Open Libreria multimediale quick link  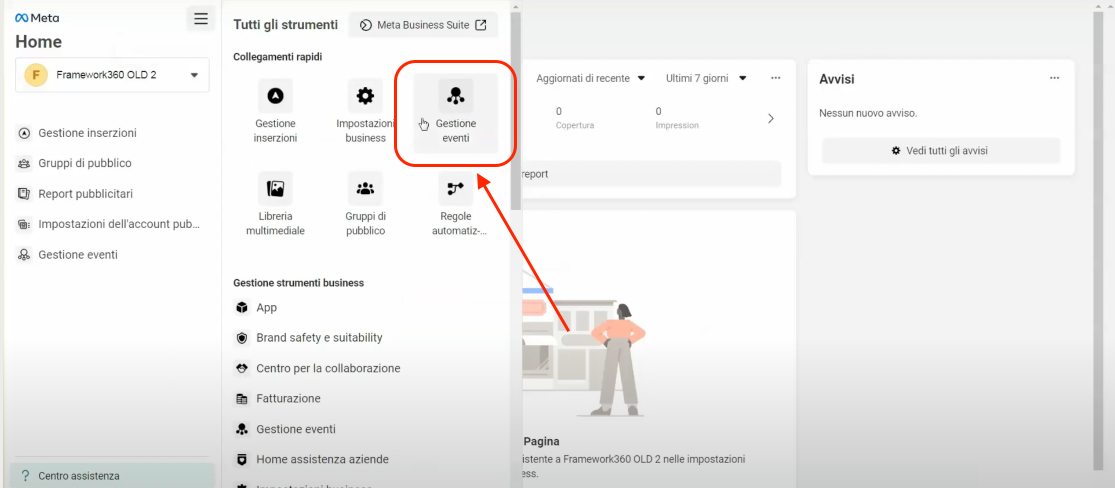pyautogui.click(x=275, y=205)
